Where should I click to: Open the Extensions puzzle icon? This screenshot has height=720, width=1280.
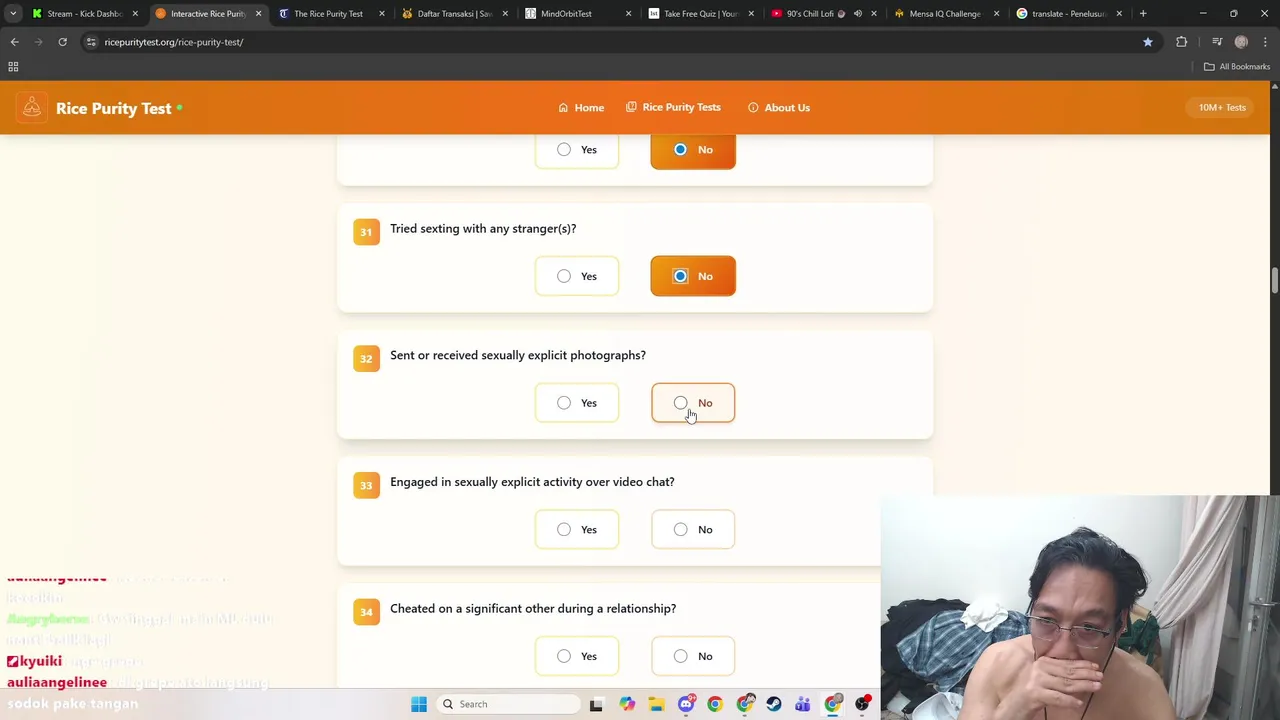[1182, 42]
